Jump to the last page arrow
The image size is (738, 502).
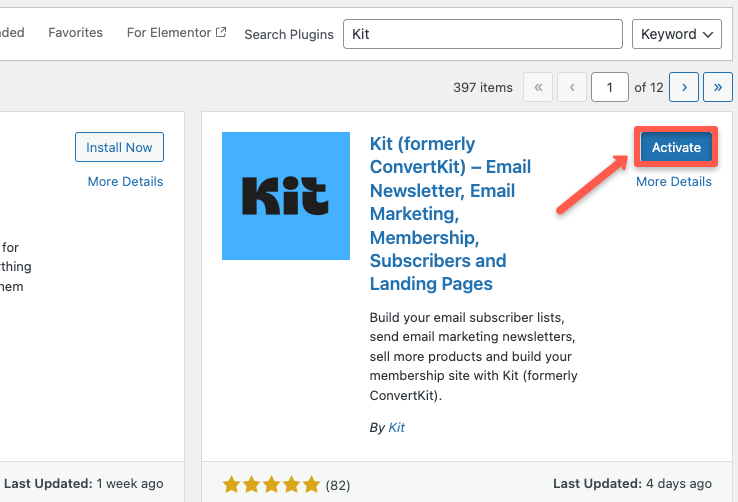(718, 87)
